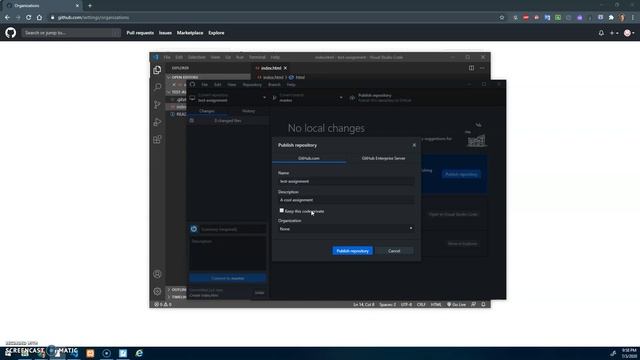
Task: Open the Repository menu in GitHub Desktop
Action: click(252, 85)
